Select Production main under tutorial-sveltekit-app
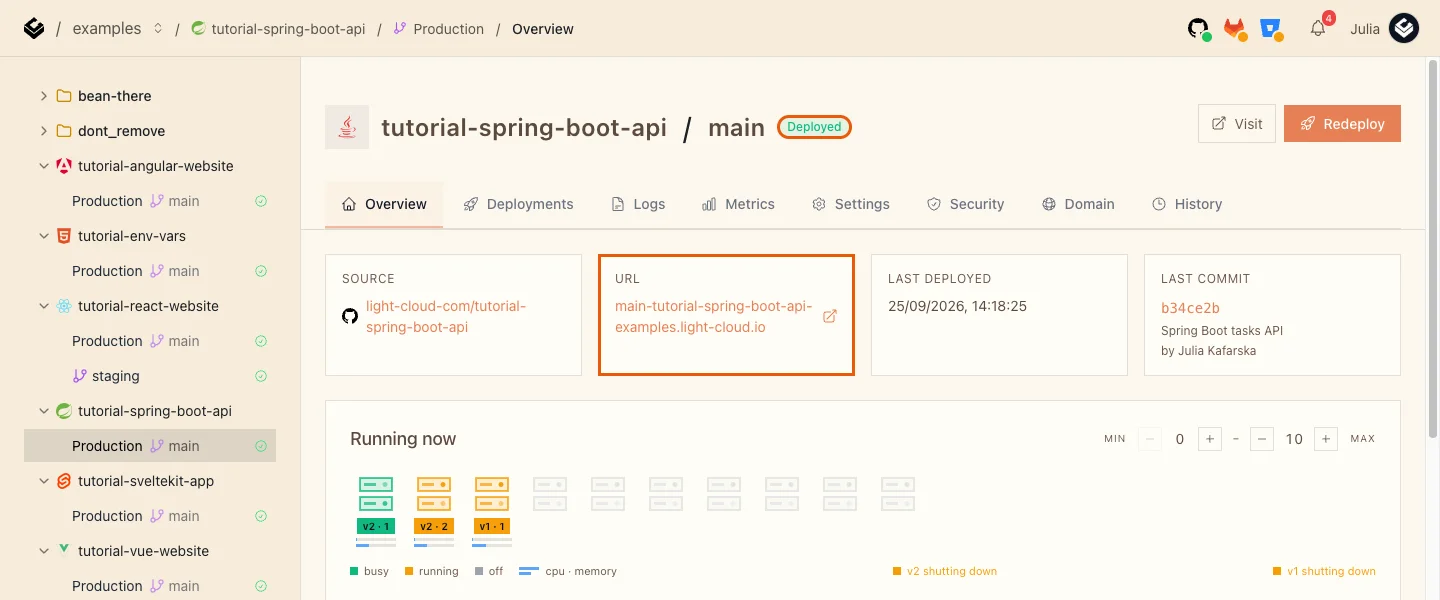Image resolution: width=1440 pixels, height=600 pixels. (150, 516)
